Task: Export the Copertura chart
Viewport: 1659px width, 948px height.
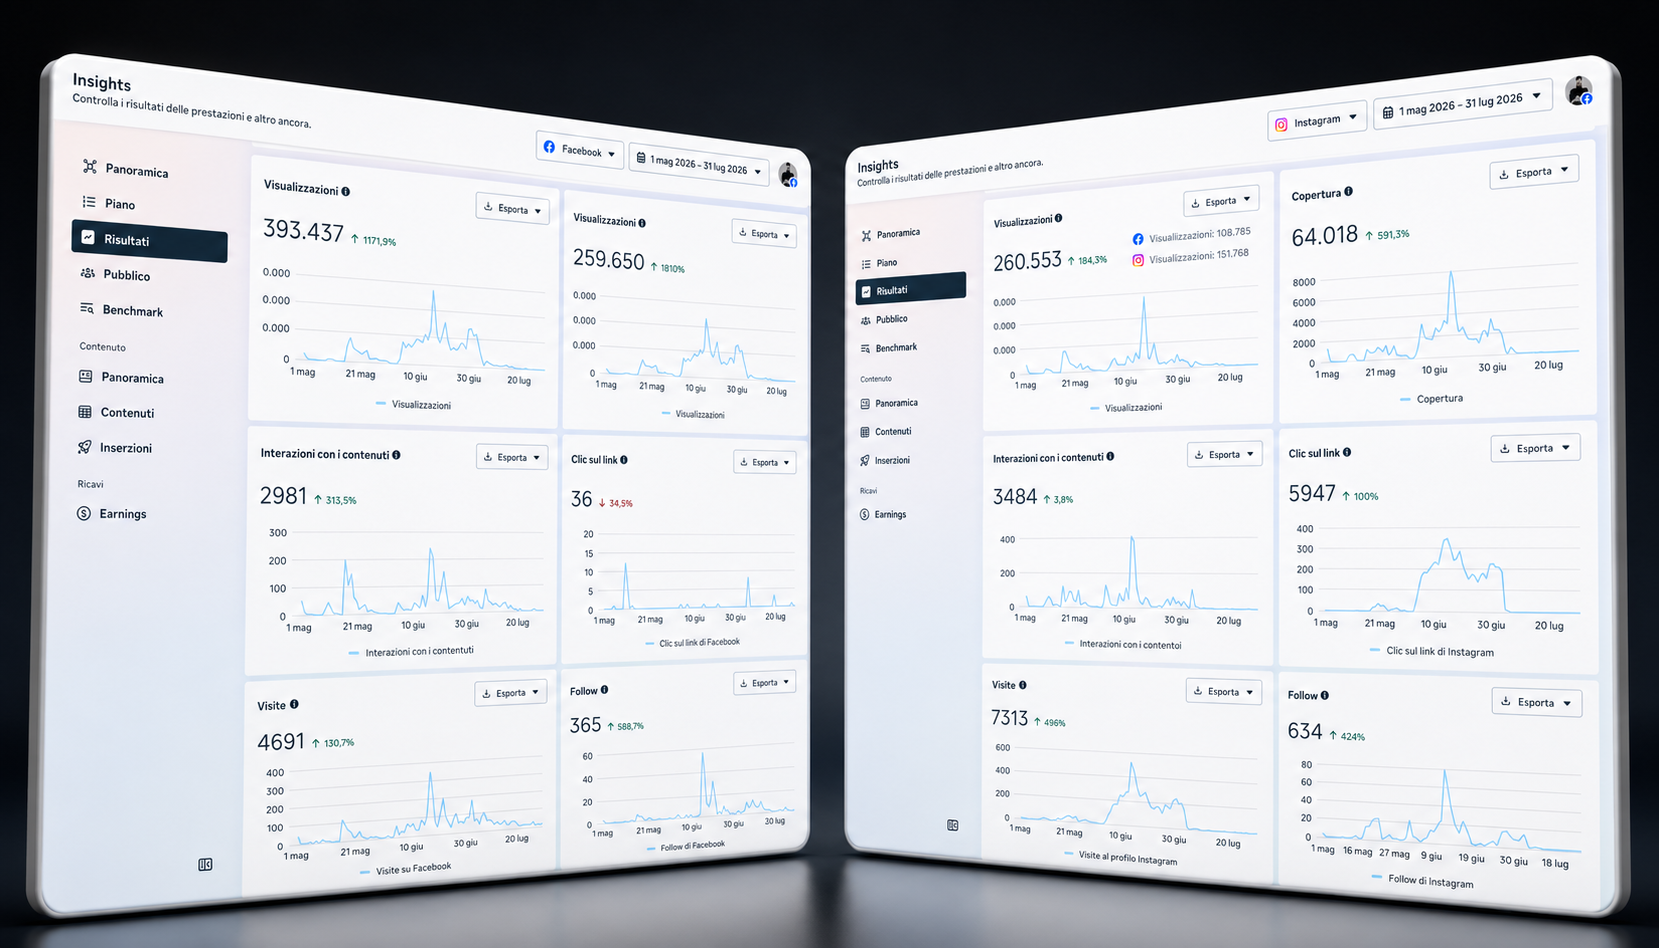Action: [x=1535, y=172]
